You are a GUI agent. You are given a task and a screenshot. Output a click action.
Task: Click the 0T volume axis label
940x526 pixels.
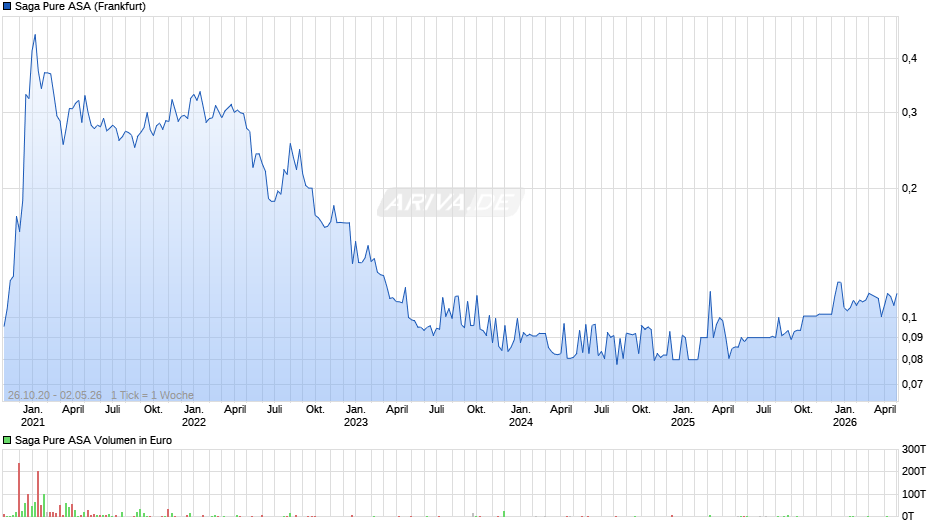coord(908,516)
